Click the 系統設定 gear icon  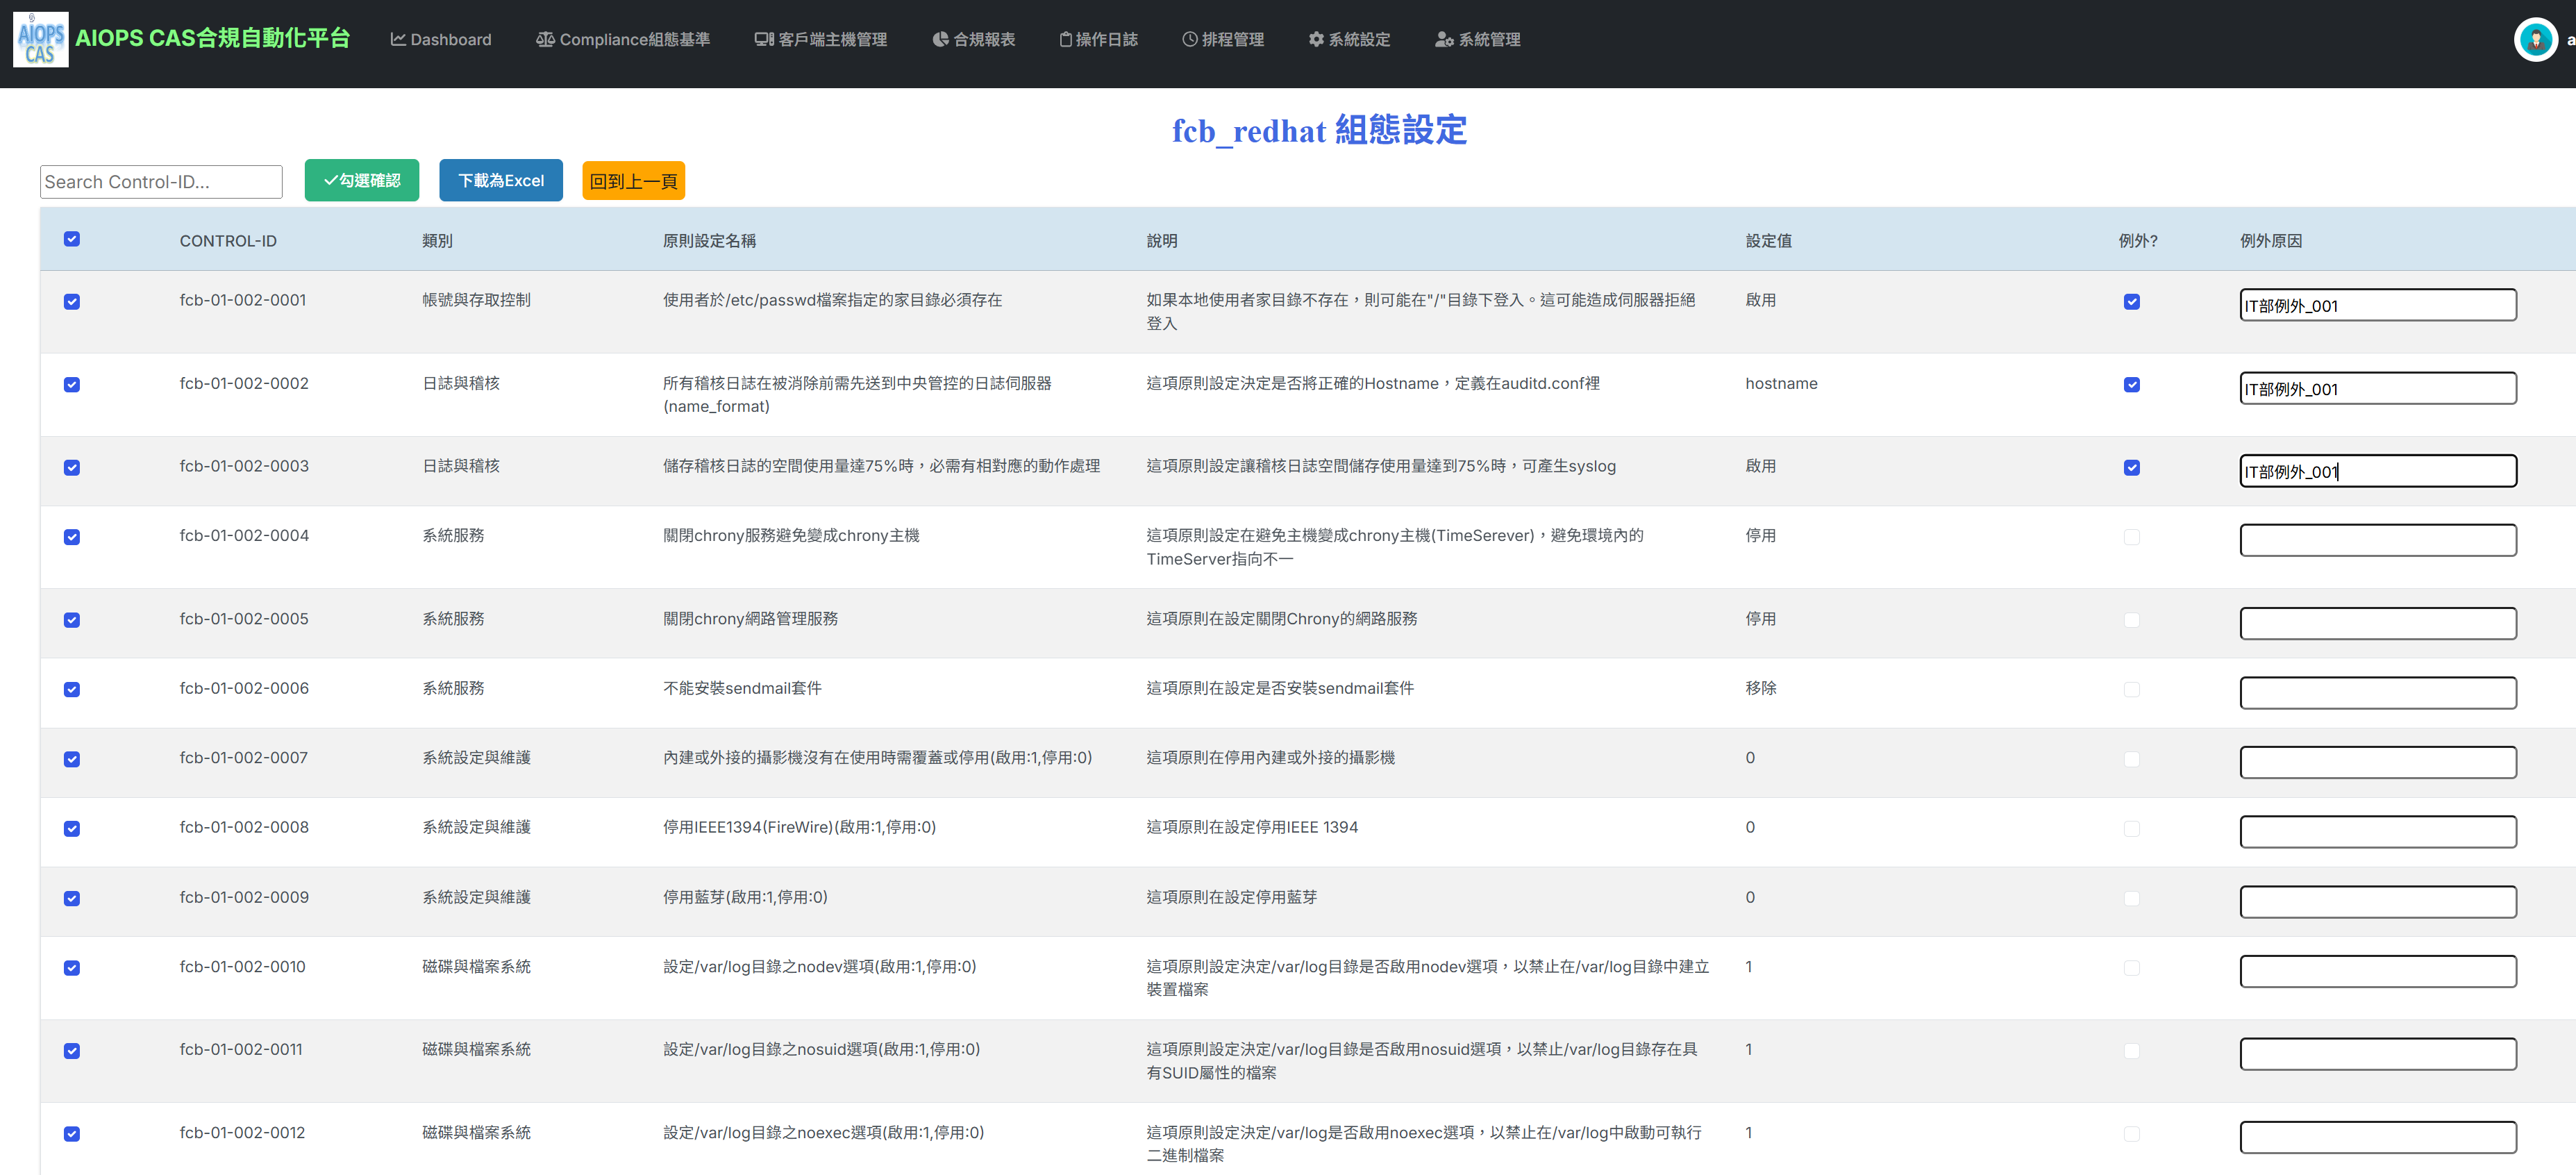[1316, 40]
